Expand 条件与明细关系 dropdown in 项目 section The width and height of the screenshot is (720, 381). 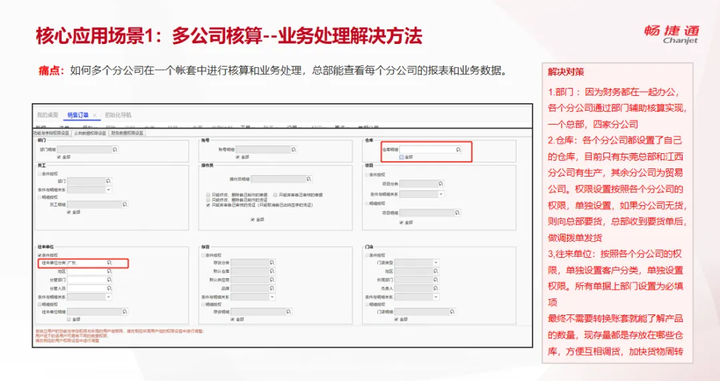click(441, 194)
